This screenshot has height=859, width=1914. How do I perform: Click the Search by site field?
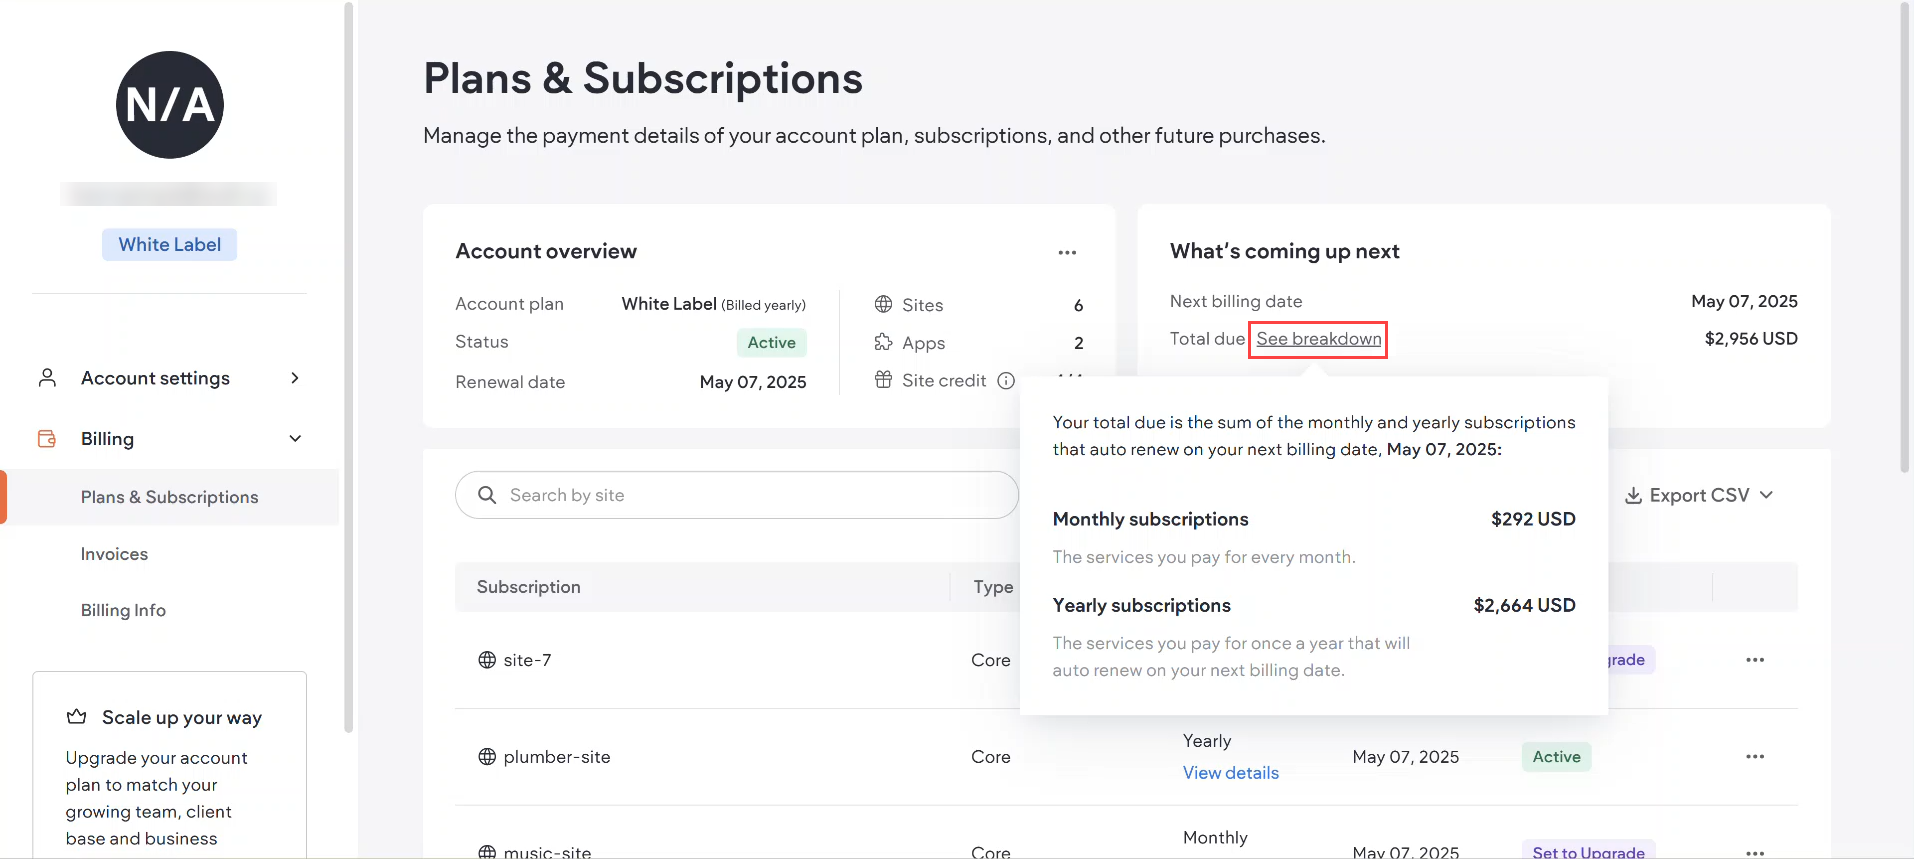tap(737, 495)
